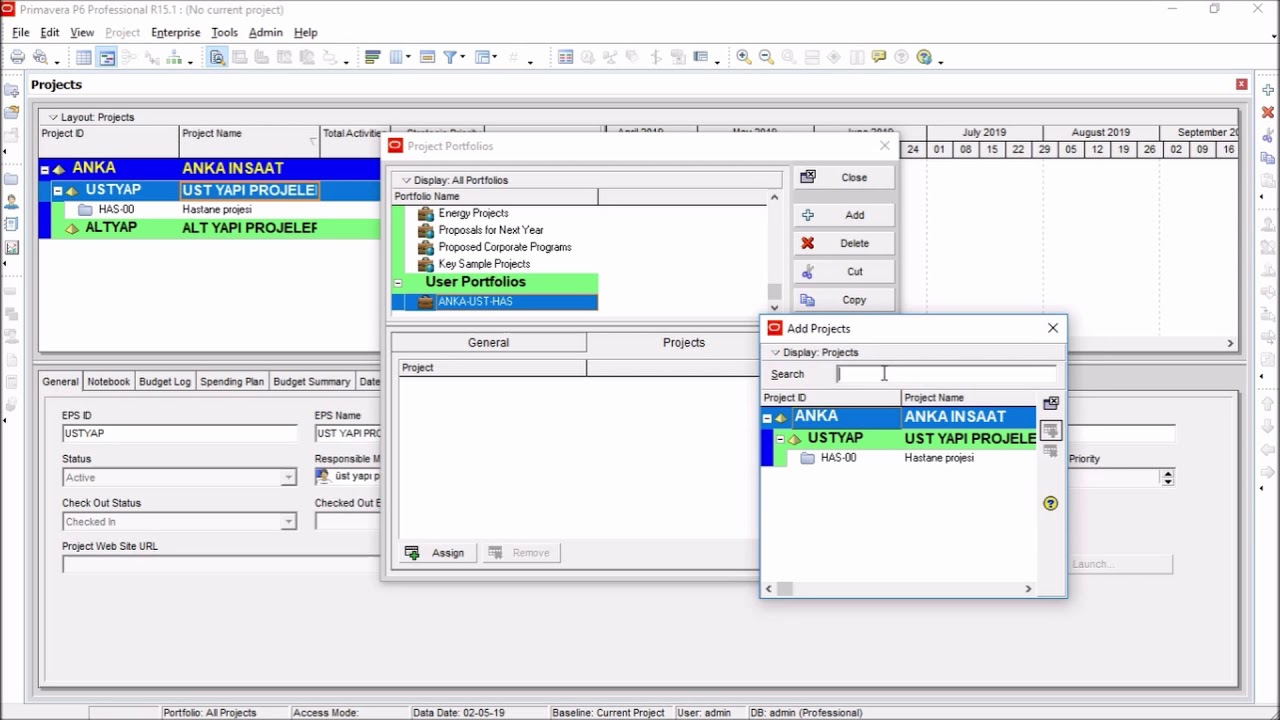Click the Assign arrow icon in Add Projects
This screenshot has height=720, width=1280.
tap(1050, 430)
